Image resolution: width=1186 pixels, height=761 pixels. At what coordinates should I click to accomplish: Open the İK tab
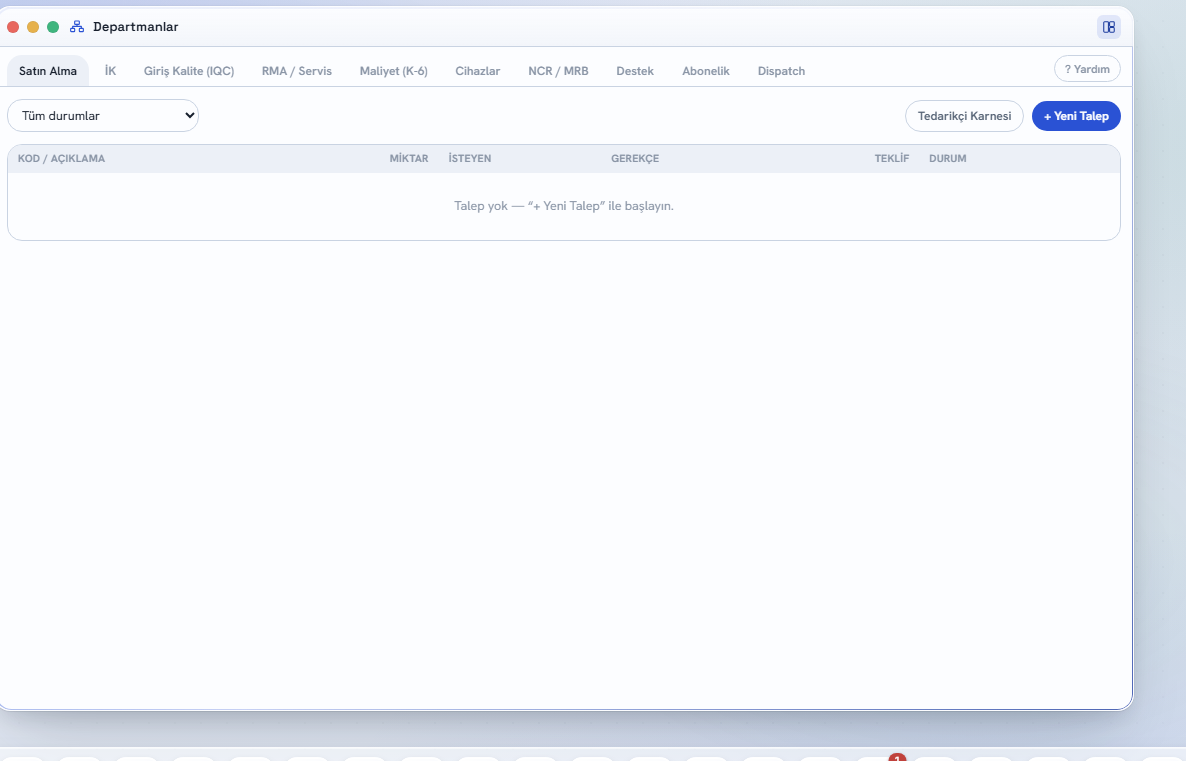[x=110, y=71]
